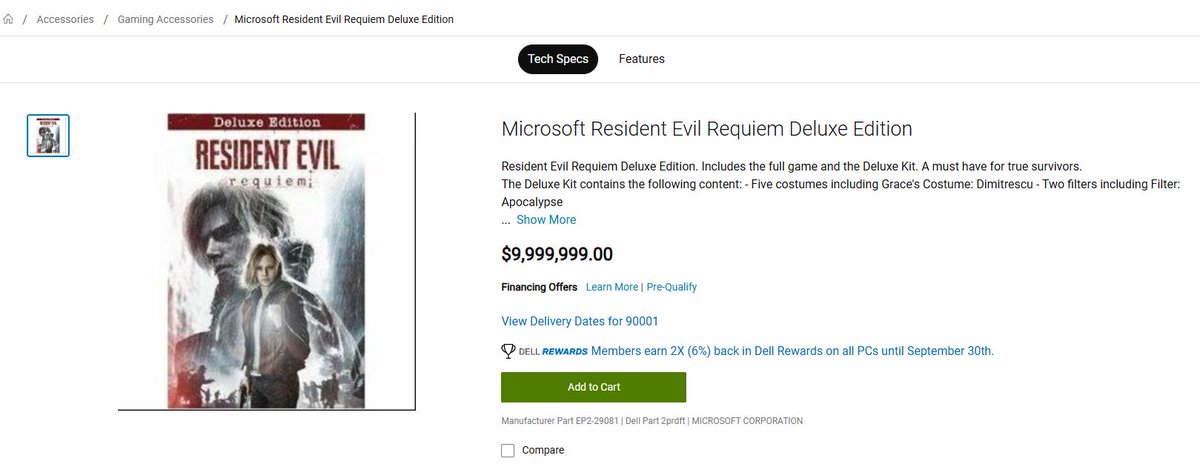Viewport: 1200px width, 464px height.
Task: Go to the home page via breadcrumb icon
Action: point(8,19)
